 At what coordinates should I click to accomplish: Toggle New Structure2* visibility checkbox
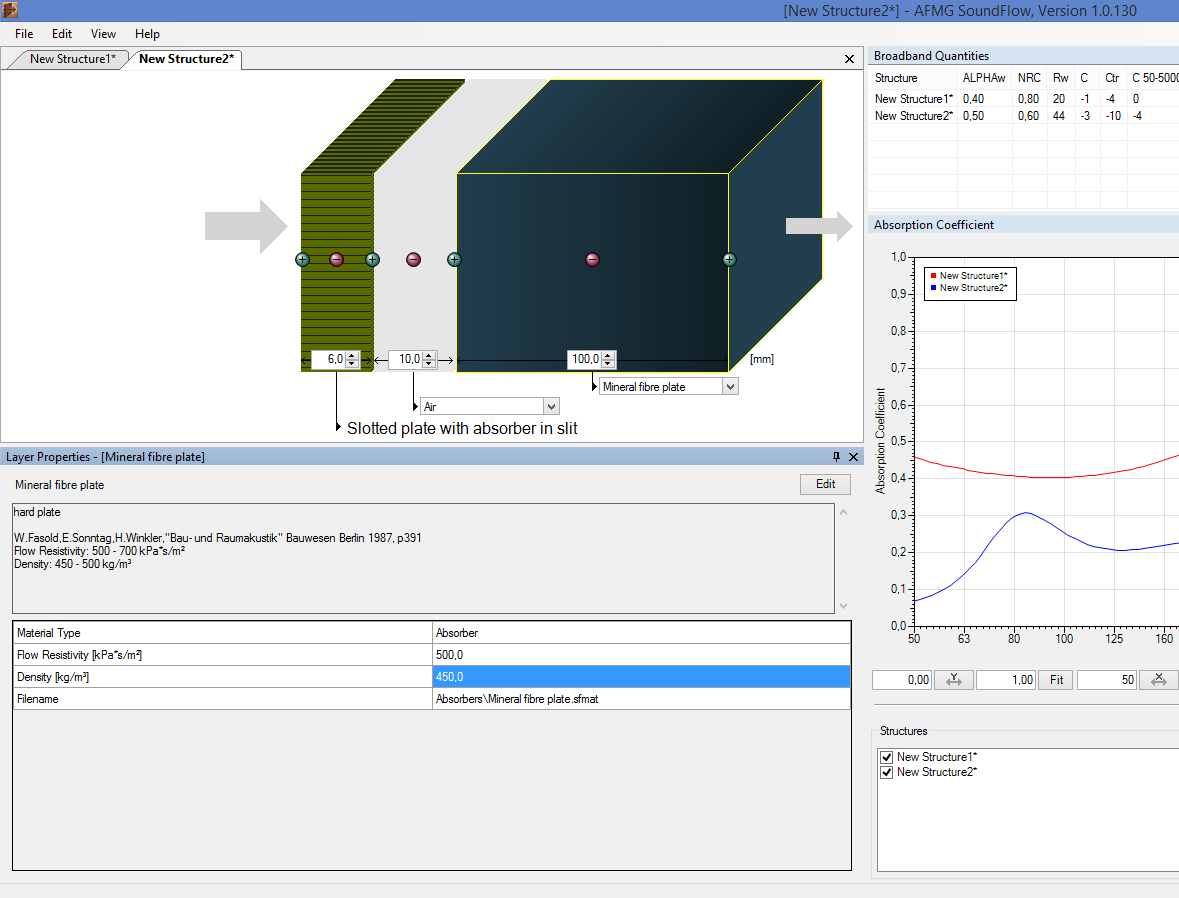pyautogui.click(x=887, y=772)
